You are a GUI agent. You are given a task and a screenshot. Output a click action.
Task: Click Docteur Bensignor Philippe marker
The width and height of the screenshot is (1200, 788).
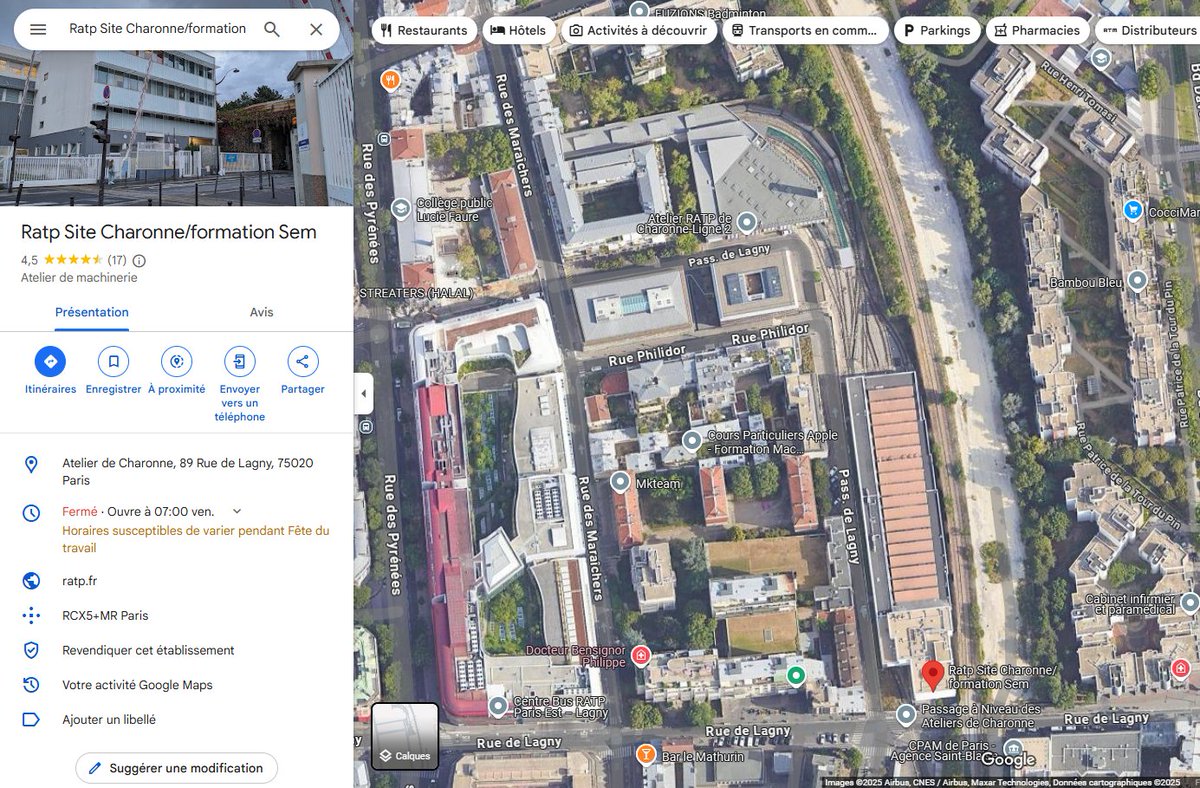pyautogui.click(x=641, y=656)
